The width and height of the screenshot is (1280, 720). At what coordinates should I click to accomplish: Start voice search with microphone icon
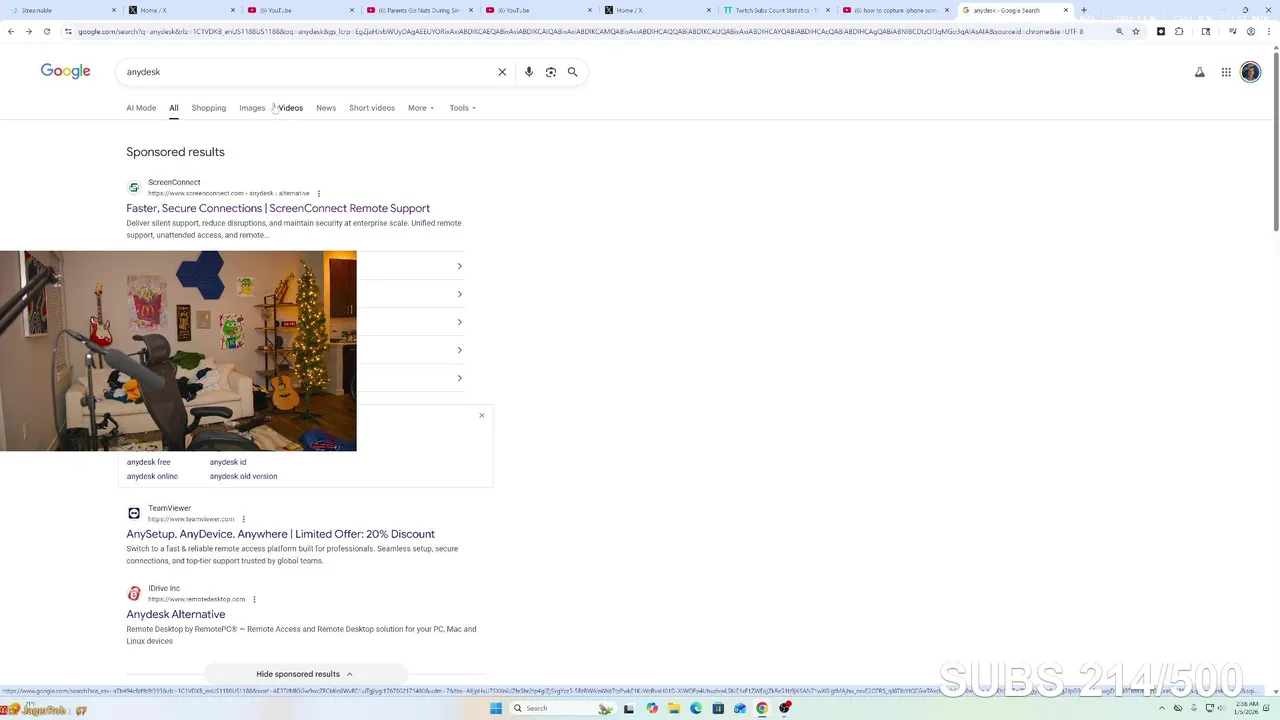(x=528, y=72)
